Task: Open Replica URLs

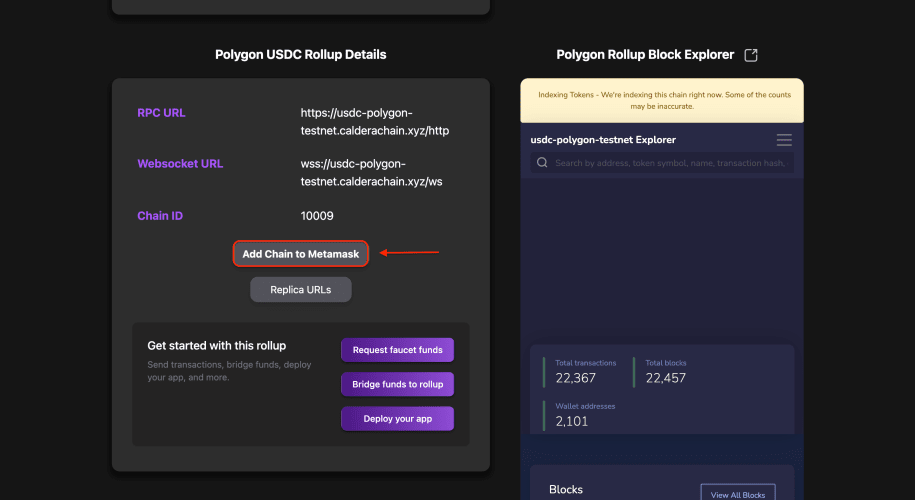Action: point(301,289)
